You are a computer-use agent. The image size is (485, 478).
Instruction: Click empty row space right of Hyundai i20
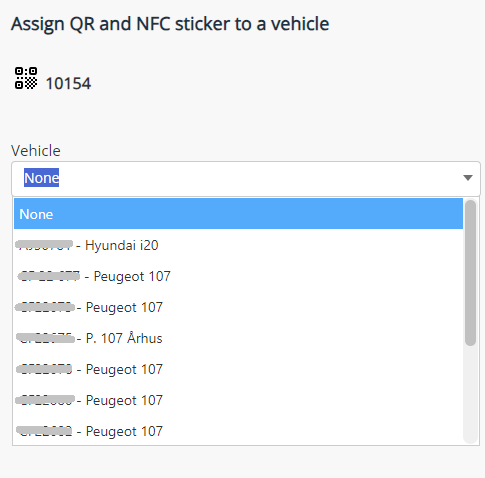(x=310, y=245)
